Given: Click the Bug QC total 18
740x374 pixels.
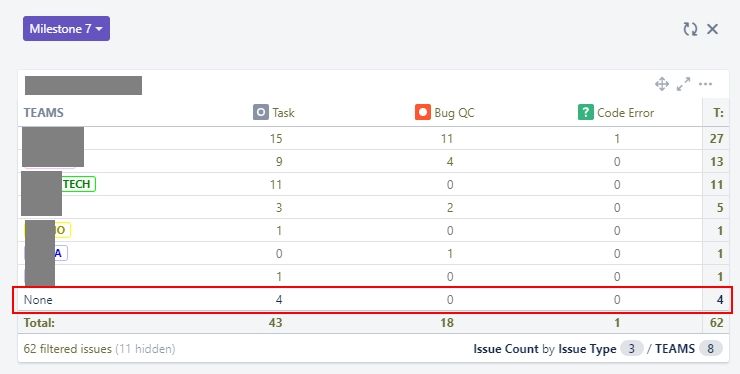Looking at the screenshot, I should (x=447, y=323).
